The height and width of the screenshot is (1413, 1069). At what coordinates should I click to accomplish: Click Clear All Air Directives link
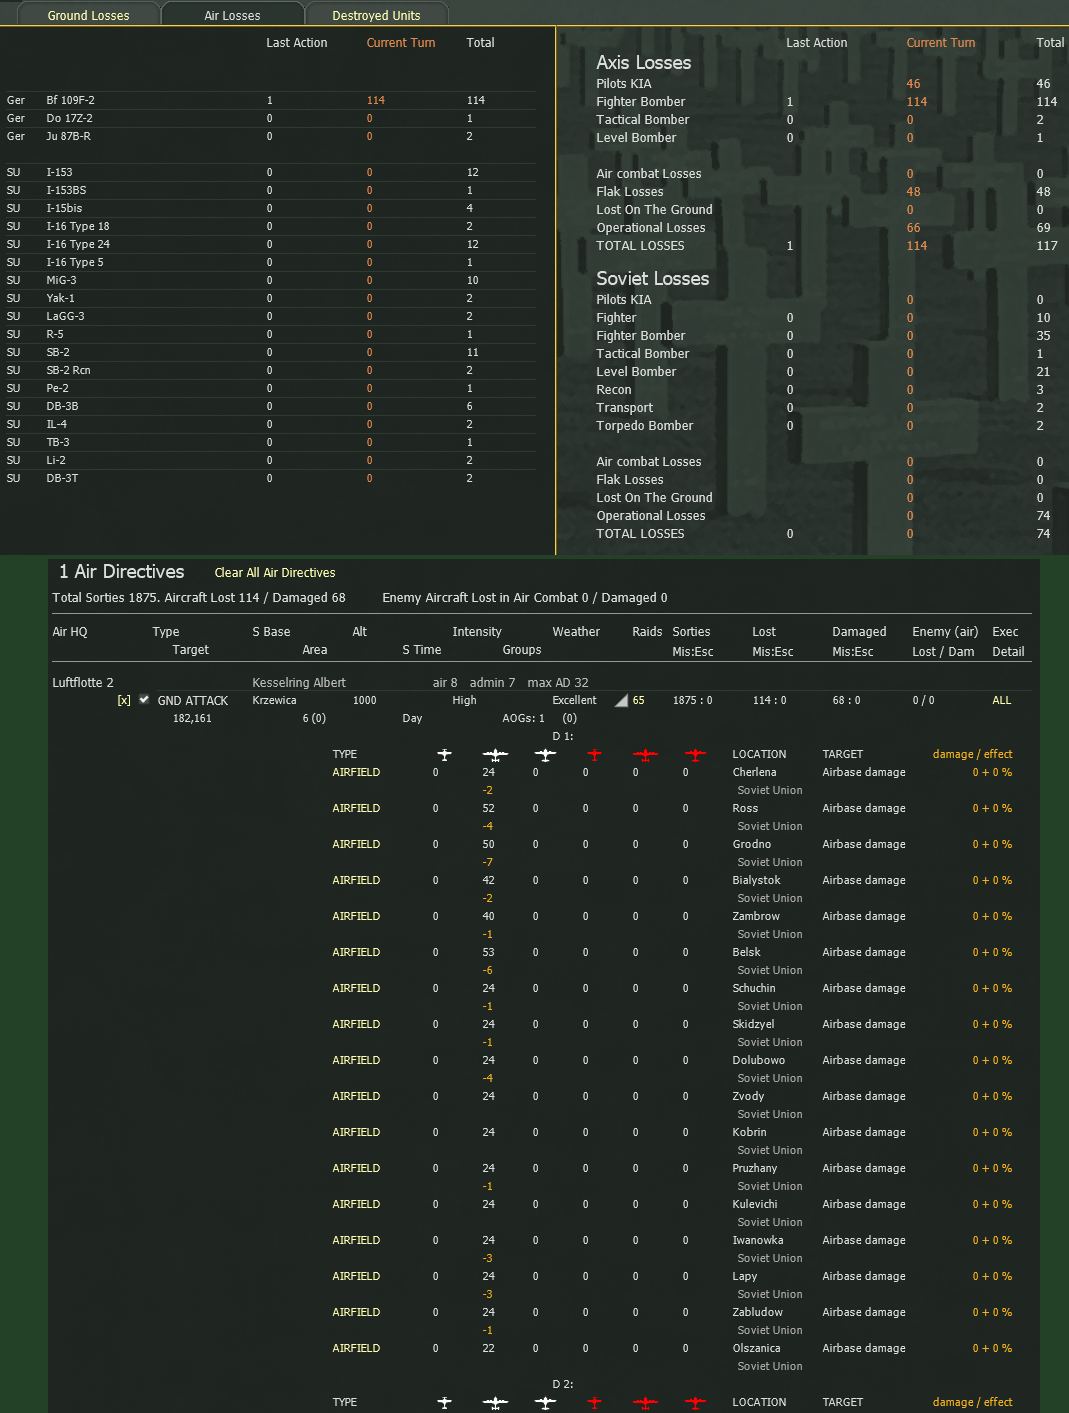(x=275, y=572)
